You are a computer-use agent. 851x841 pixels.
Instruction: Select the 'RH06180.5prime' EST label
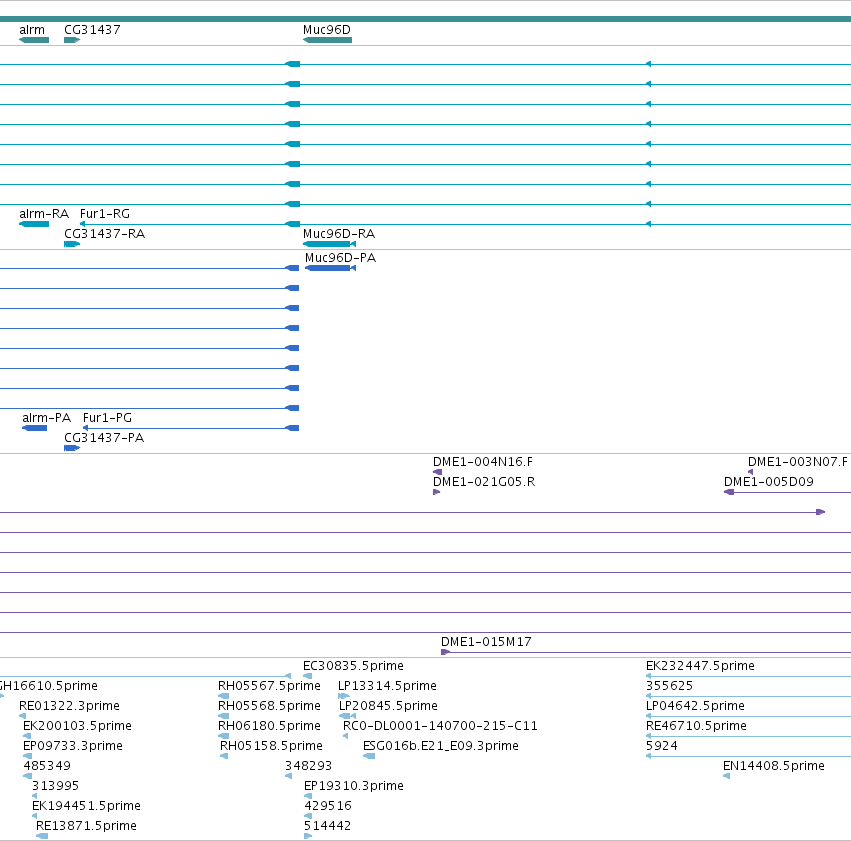pos(269,726)
